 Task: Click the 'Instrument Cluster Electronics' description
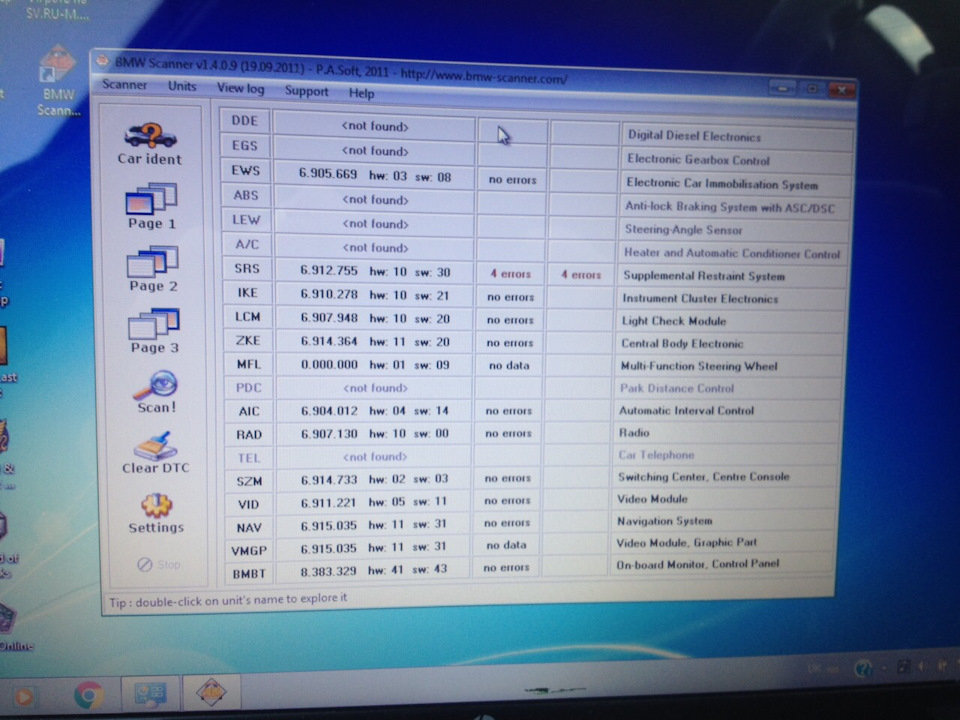pyautogui.click(x=700, y=299)
